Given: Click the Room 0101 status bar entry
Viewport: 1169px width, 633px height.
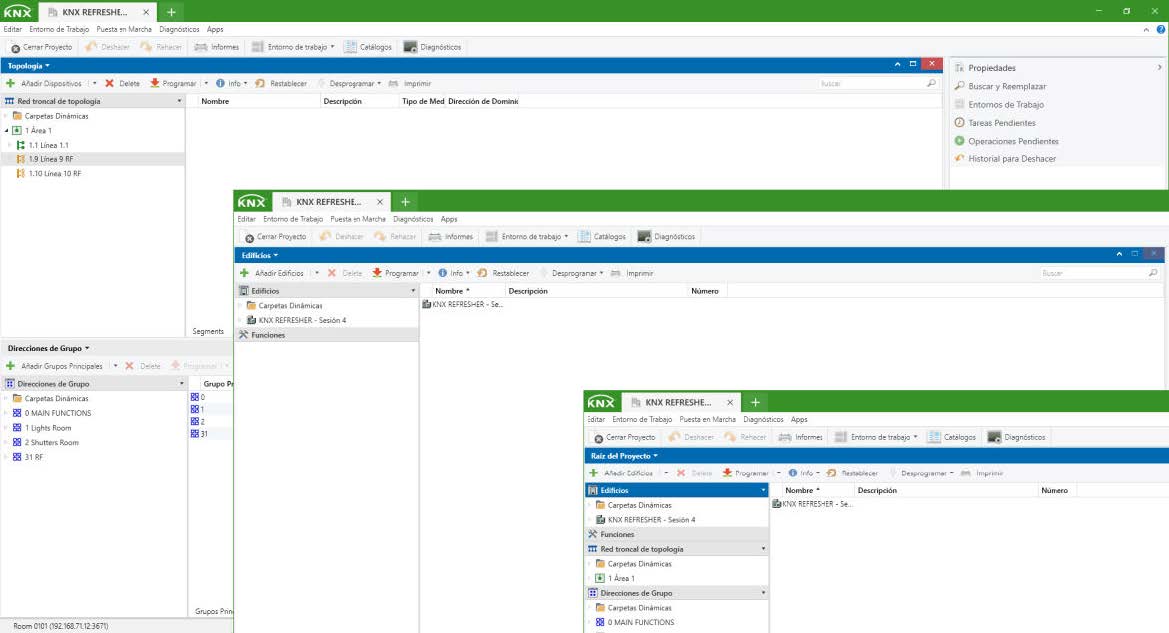Looking at the screenshot, I should point(60,626).
